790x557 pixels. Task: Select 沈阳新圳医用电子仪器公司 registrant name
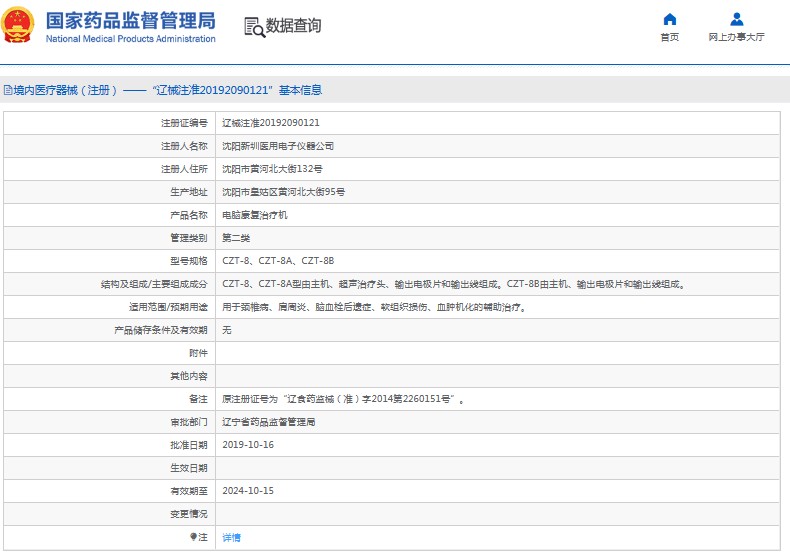click(278, 146)
